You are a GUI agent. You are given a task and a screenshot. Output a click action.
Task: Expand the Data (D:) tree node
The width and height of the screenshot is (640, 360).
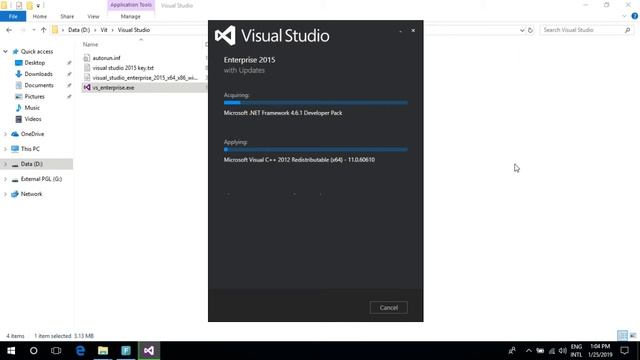click(5, 164)
